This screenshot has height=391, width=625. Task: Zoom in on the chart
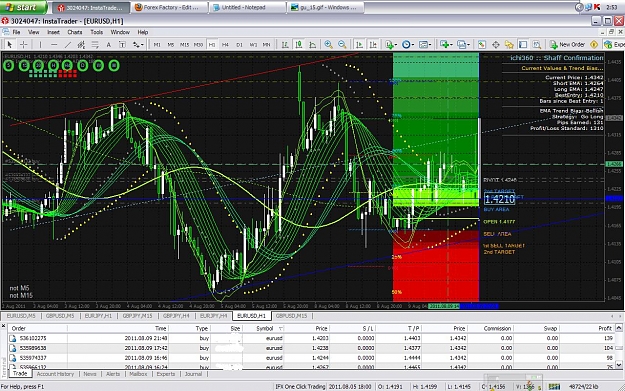point(328,45)
